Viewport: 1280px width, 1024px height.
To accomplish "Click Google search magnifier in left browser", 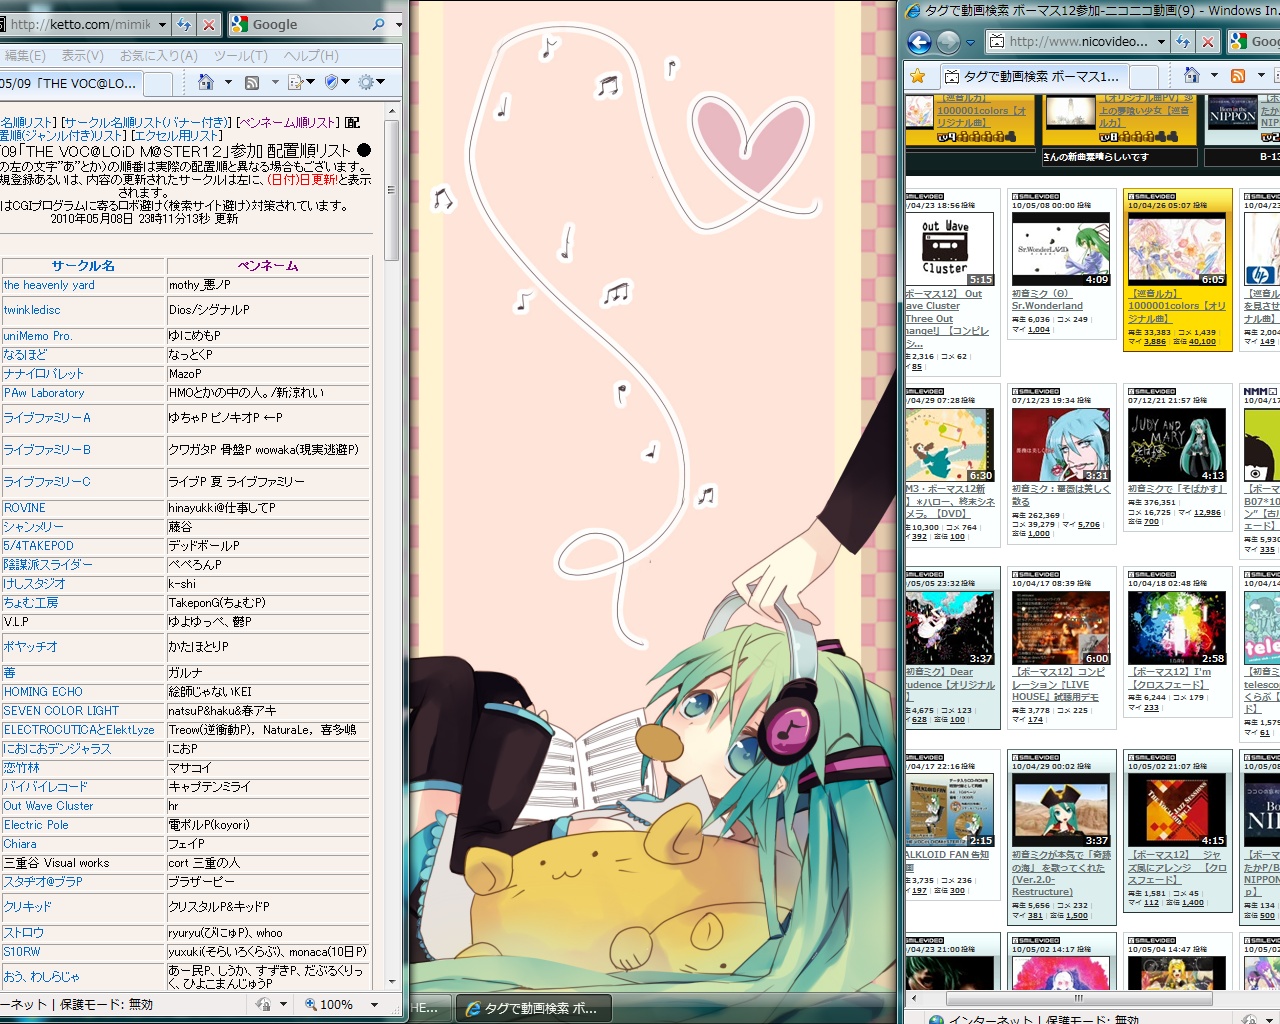I will (378, 24).
